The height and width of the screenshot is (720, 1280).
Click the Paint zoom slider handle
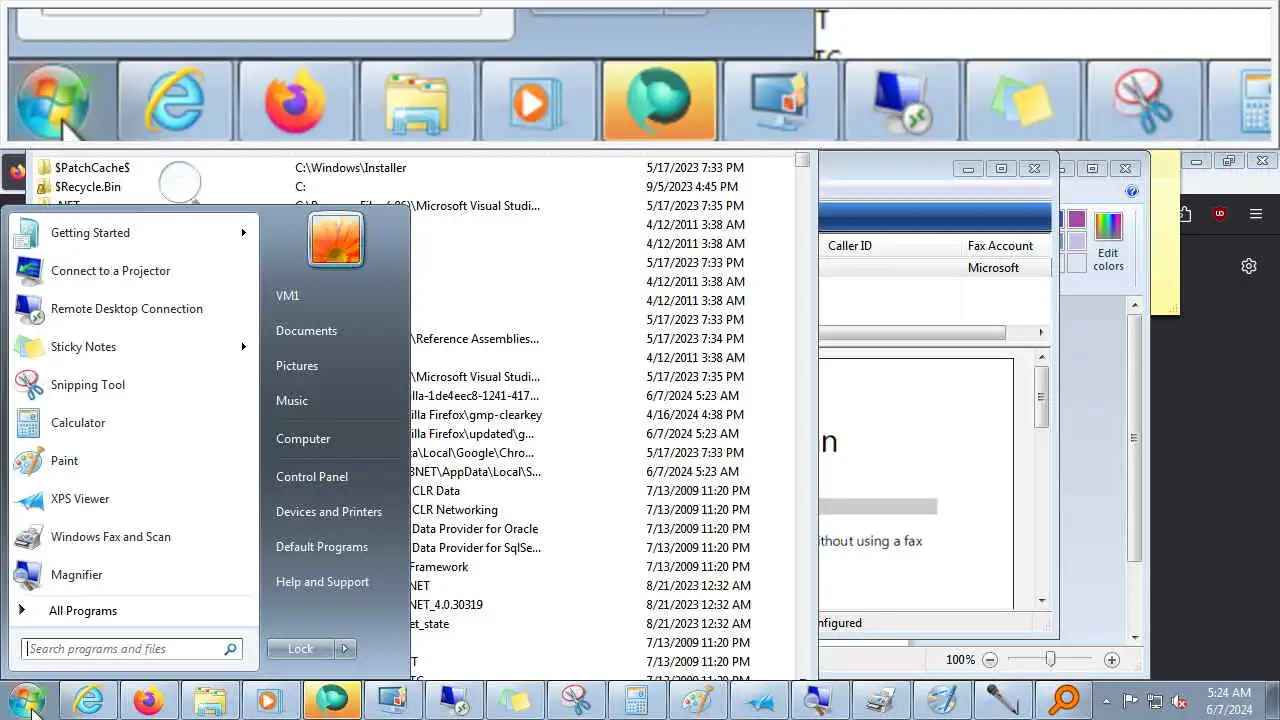point(1050,660)
